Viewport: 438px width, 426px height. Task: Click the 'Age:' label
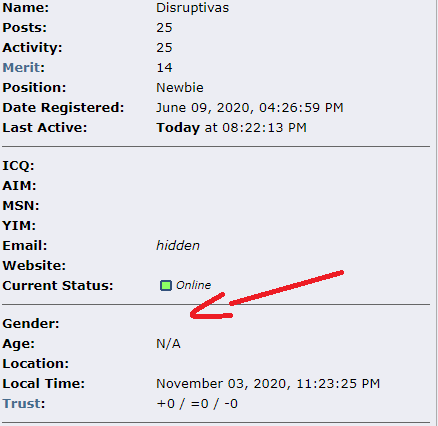(19, 344)
